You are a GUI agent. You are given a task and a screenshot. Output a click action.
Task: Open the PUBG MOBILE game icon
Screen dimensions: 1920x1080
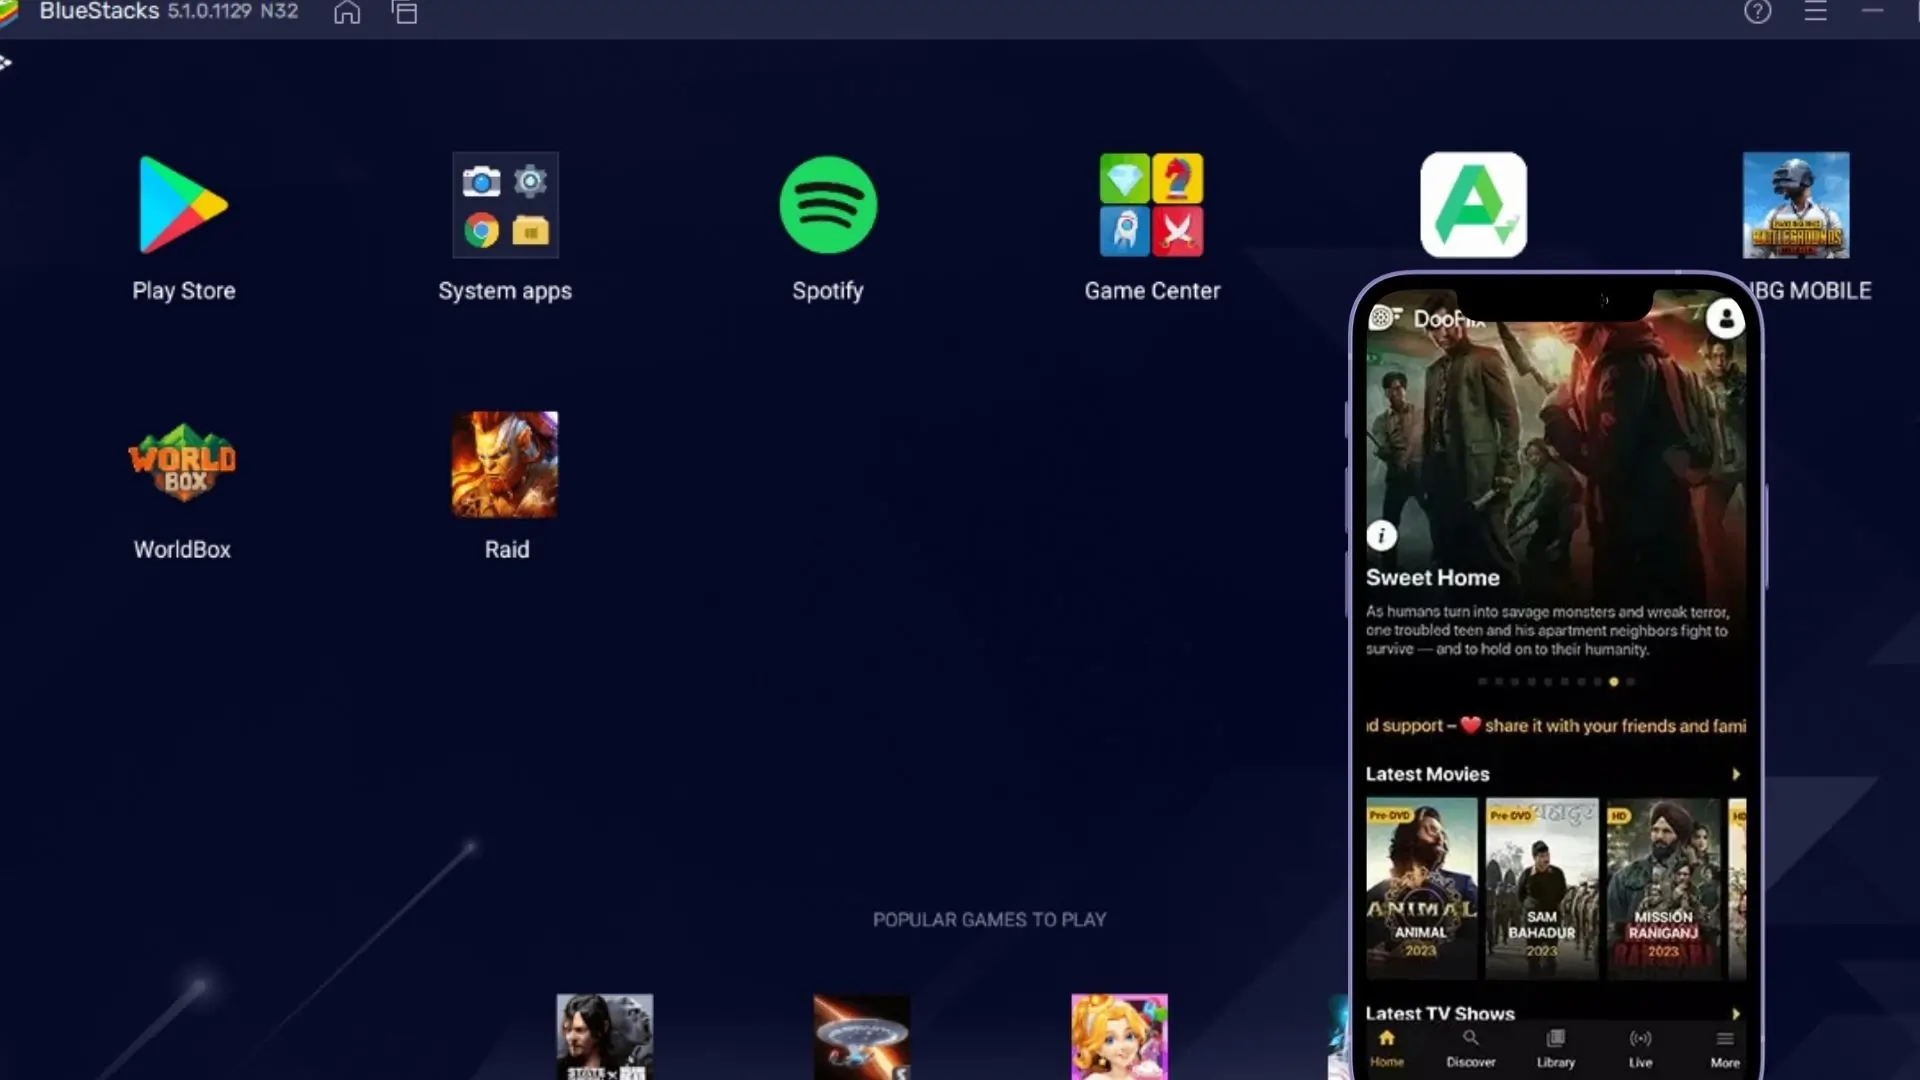click(1796, 206)
